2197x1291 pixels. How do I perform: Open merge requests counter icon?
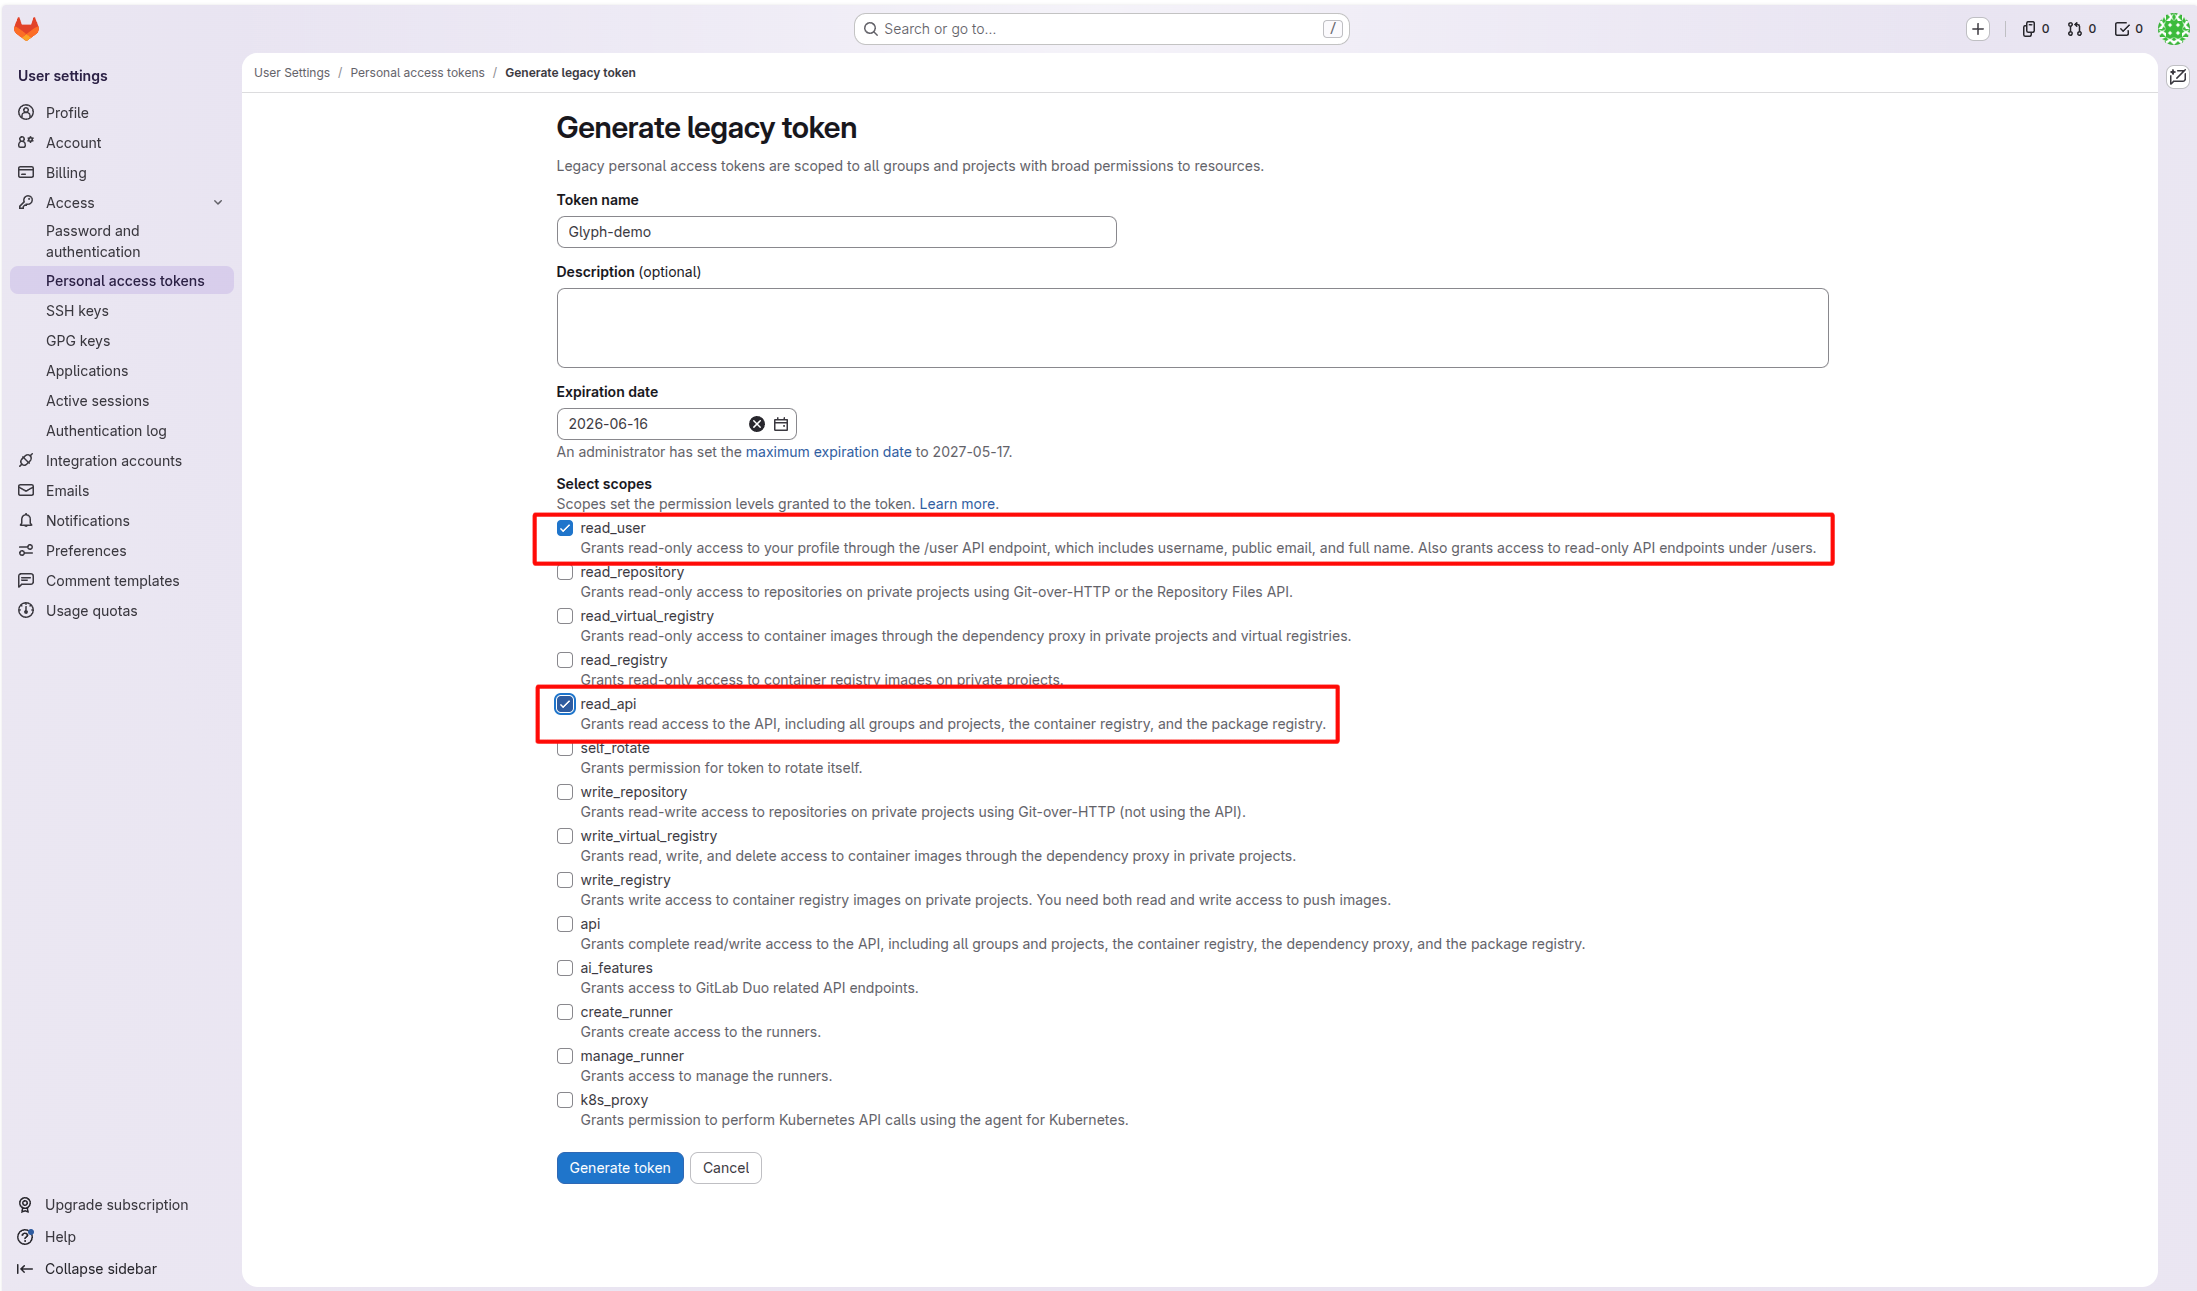[2081, 29]
